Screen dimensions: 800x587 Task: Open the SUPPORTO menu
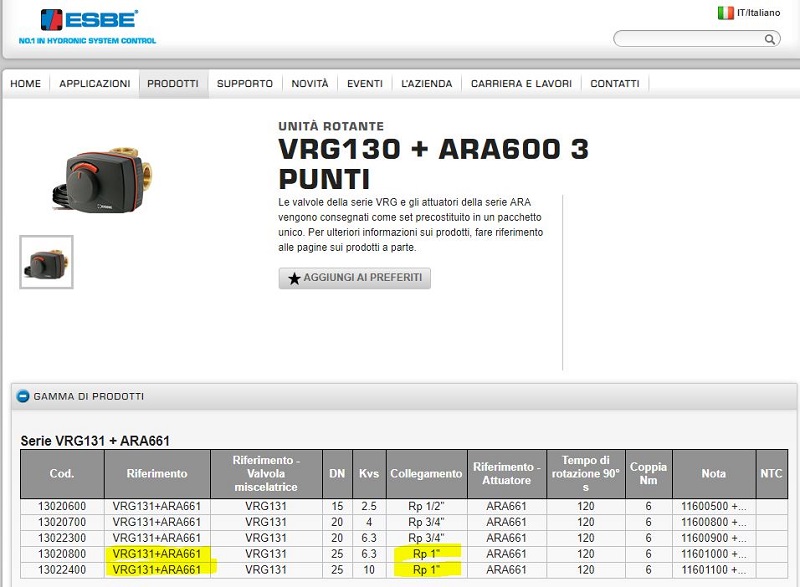245,84
